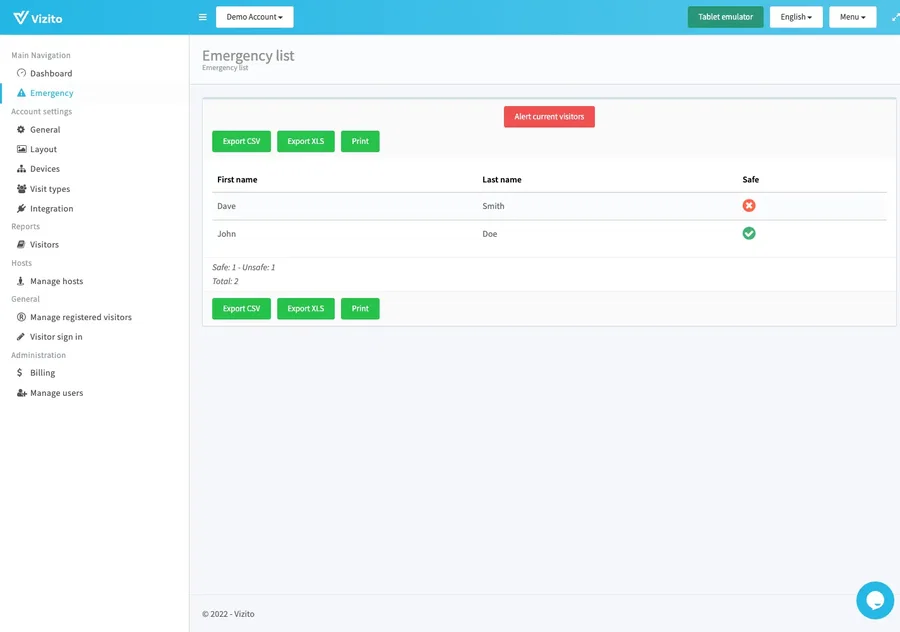Open the live chat bubble
Screen dimensions: 900x632
pos(874,600)
